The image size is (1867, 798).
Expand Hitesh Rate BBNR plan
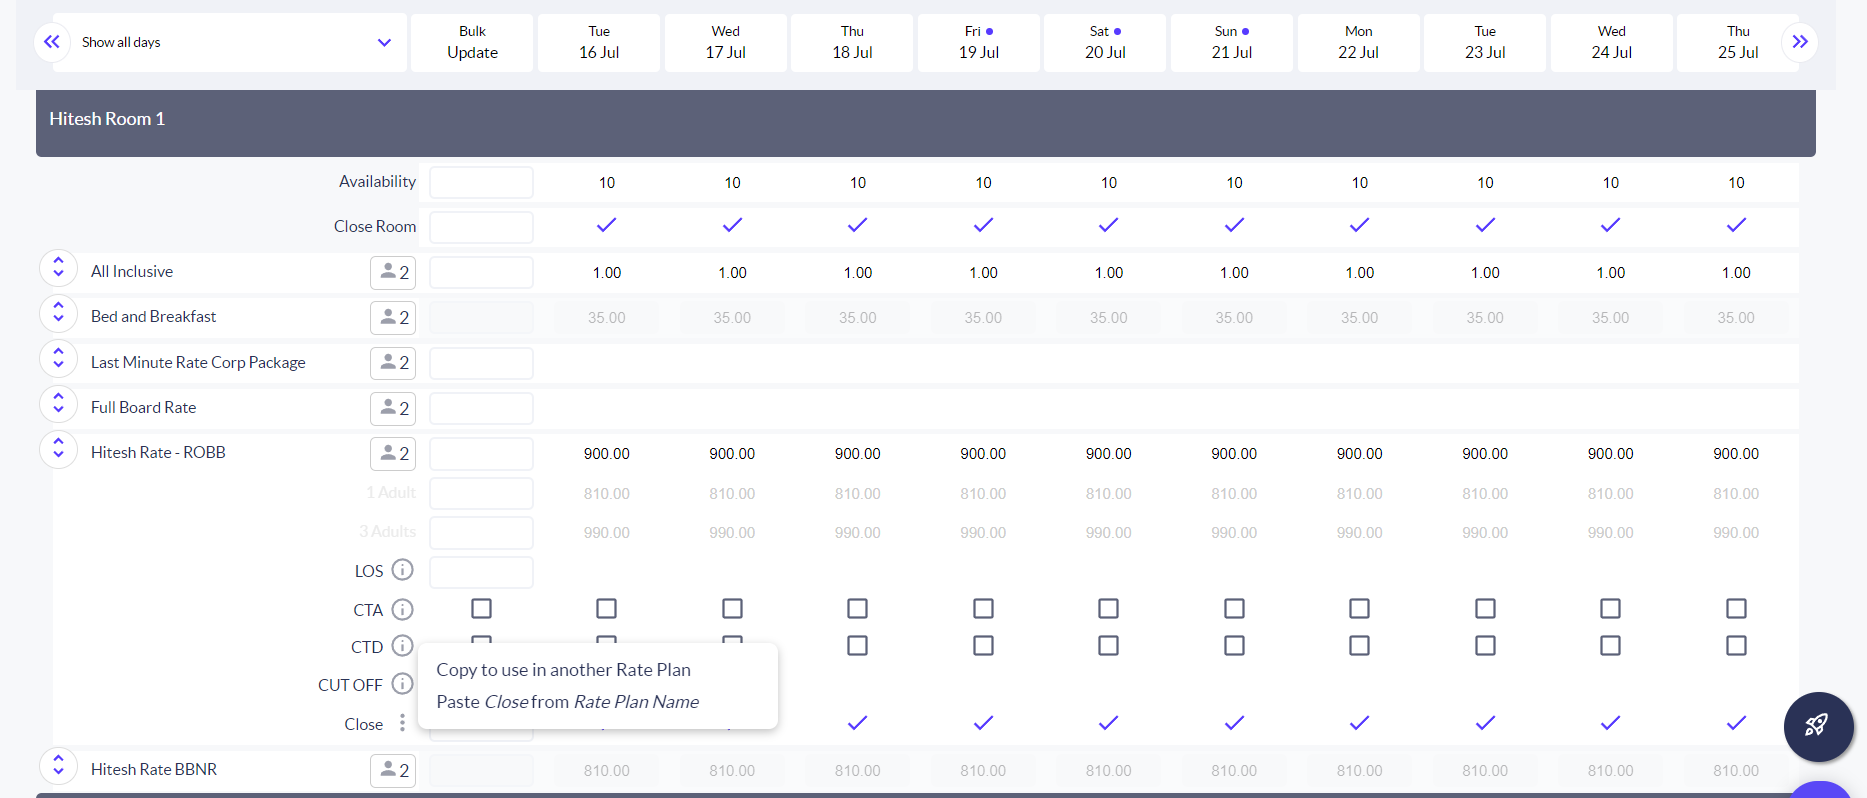[58, 765]
